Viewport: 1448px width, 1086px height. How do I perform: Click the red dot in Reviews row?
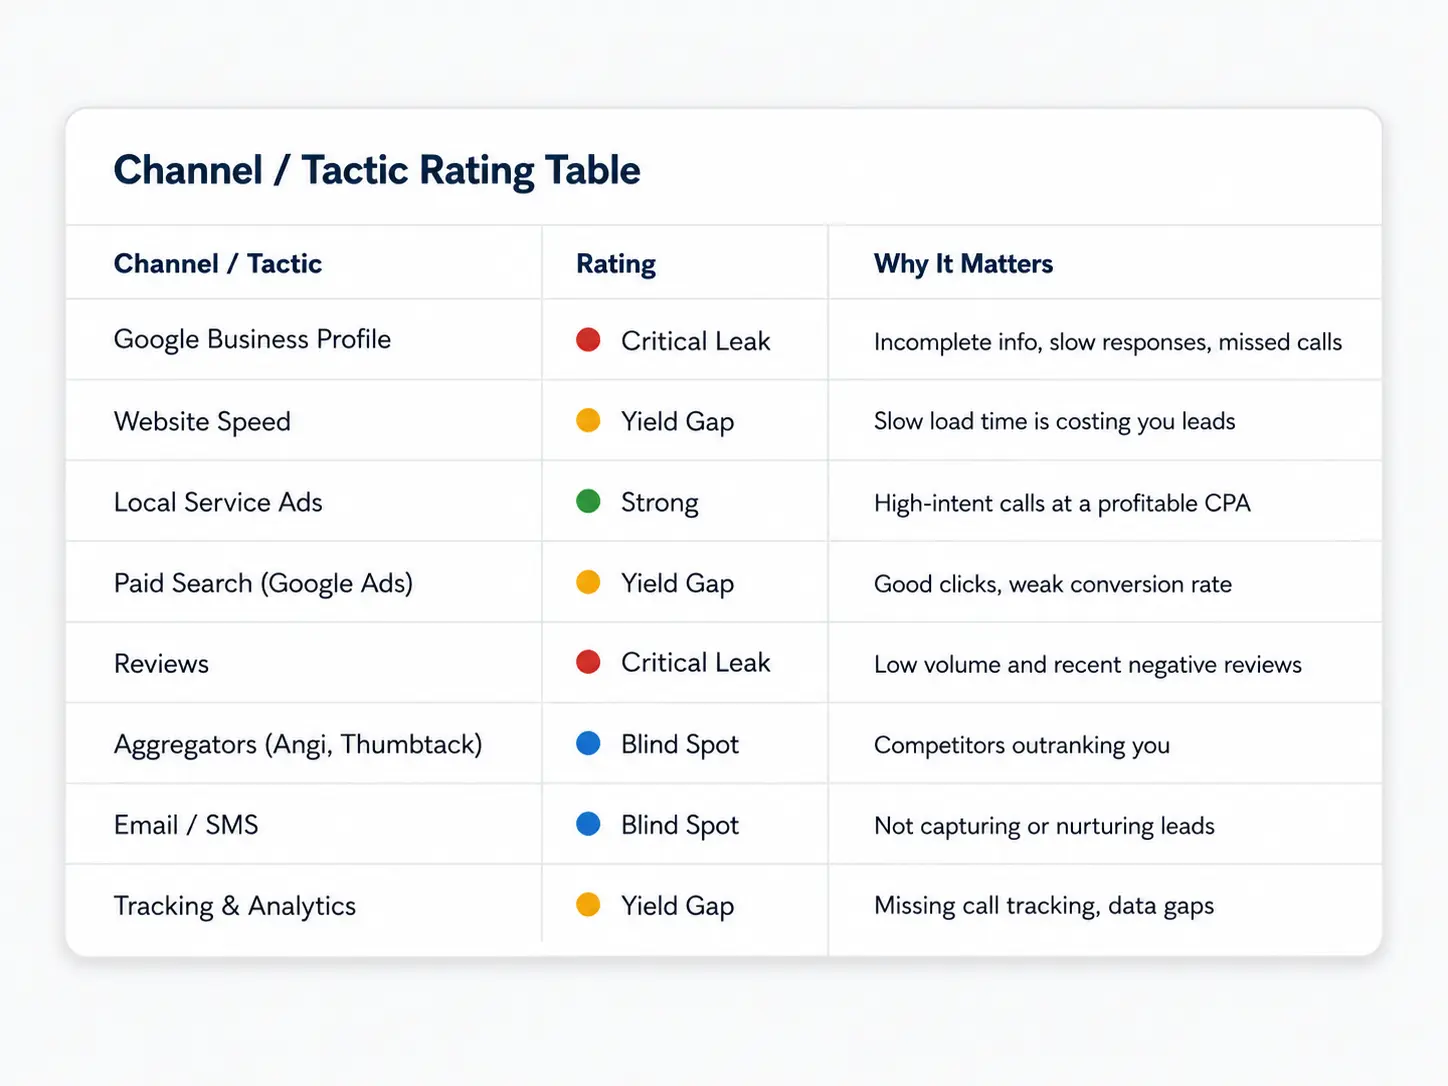[588, 662]
